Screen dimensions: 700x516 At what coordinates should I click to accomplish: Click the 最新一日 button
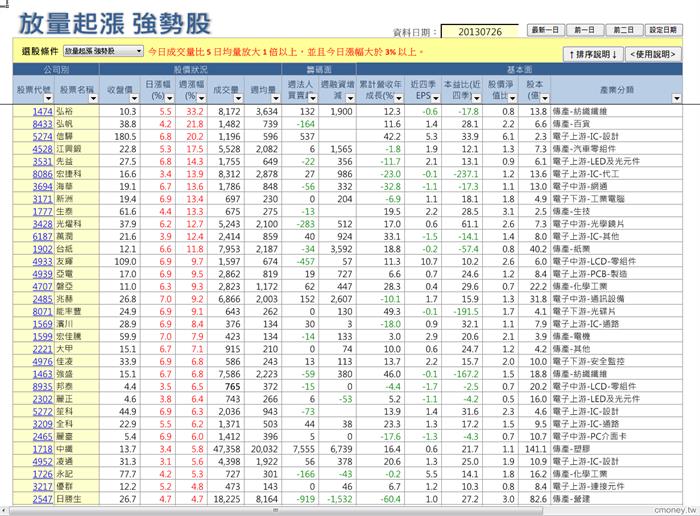(545, 30)
